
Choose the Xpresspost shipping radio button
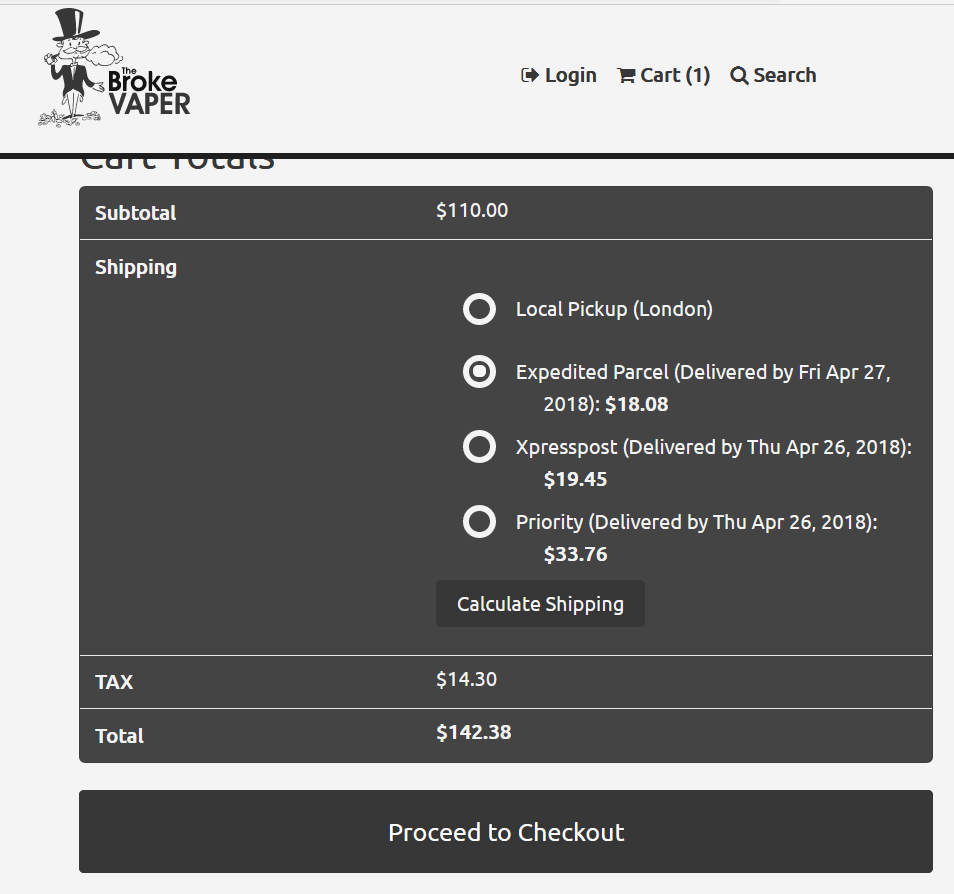point(479,447)
